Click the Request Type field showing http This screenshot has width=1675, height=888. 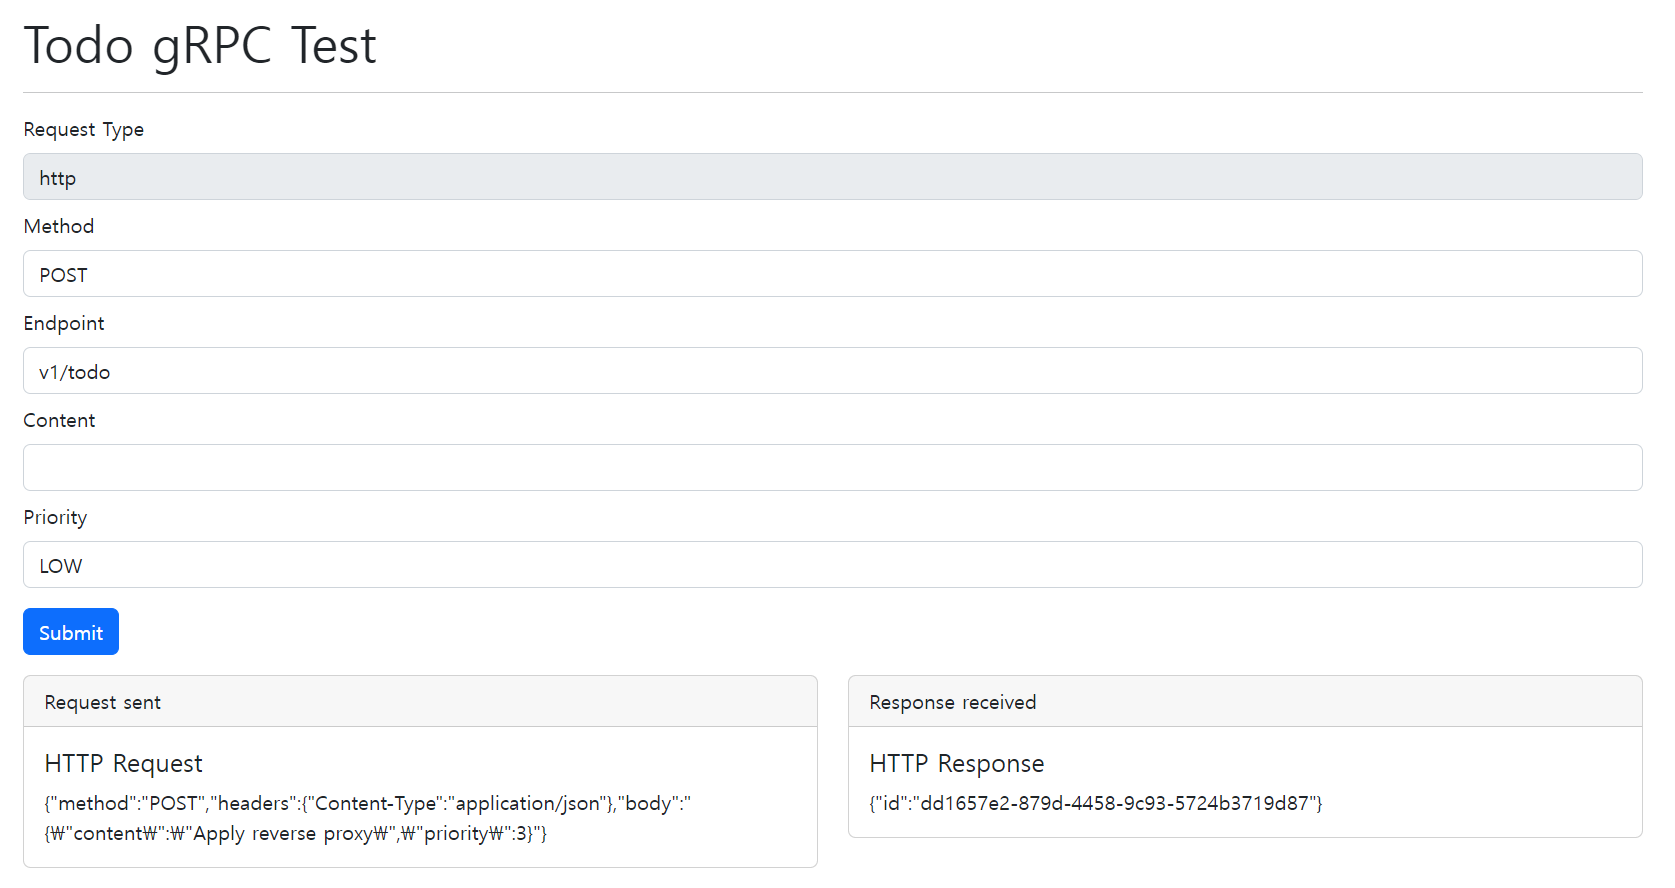coord(832,177)
